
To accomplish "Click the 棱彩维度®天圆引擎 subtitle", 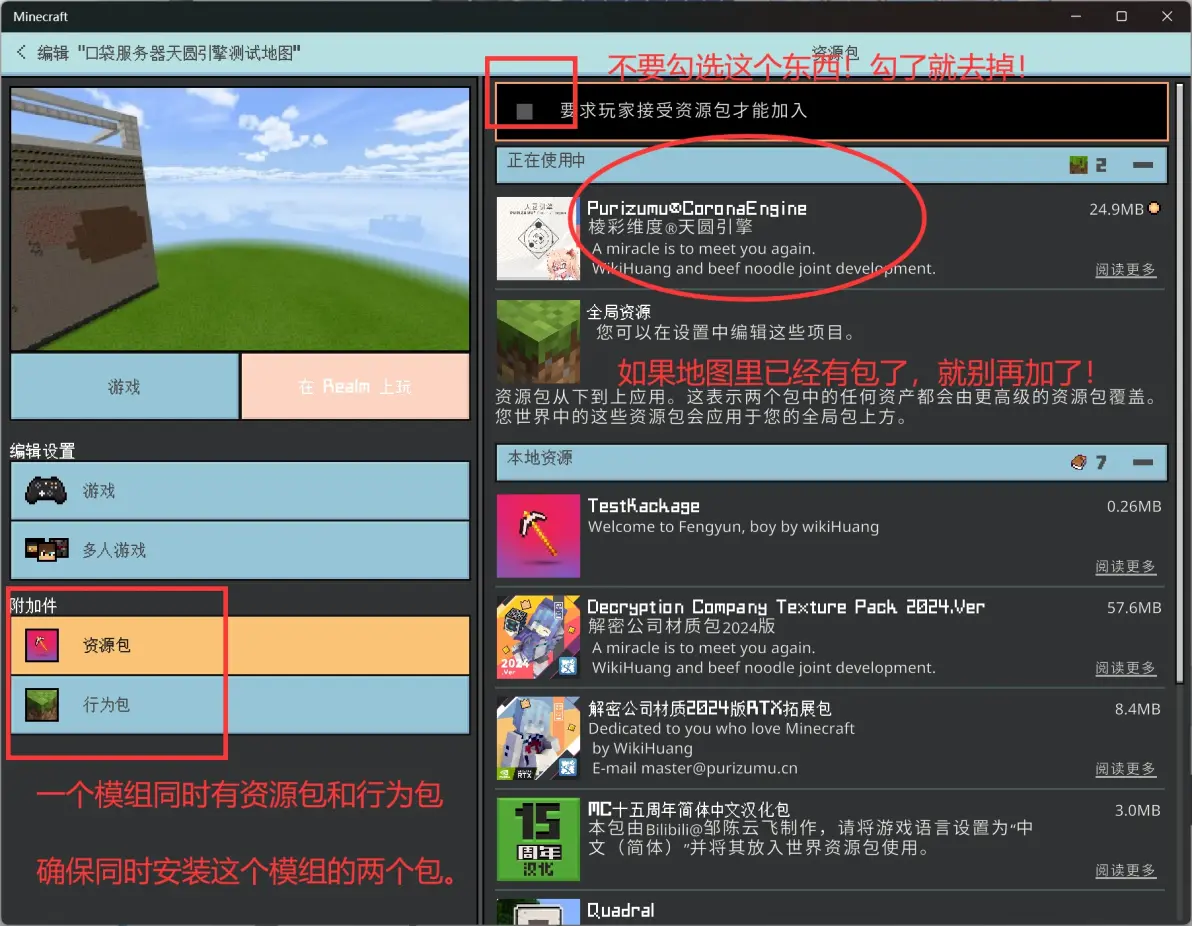I will pos(670,227).
